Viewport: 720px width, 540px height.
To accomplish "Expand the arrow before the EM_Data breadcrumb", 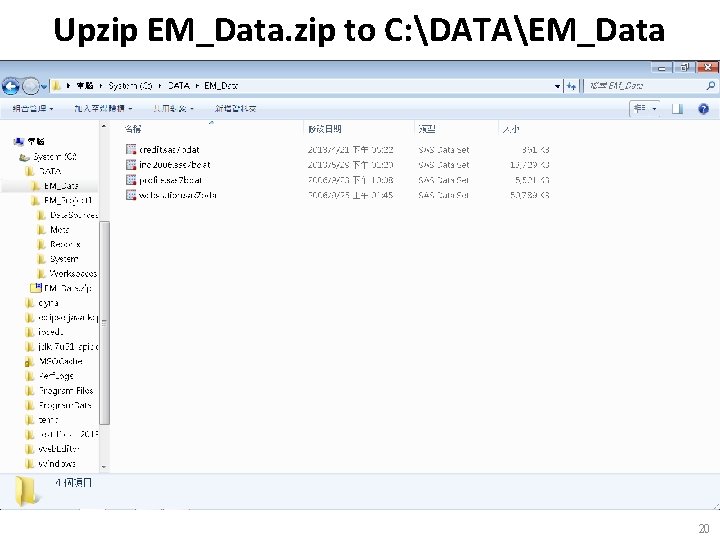I will click(197, 86).
